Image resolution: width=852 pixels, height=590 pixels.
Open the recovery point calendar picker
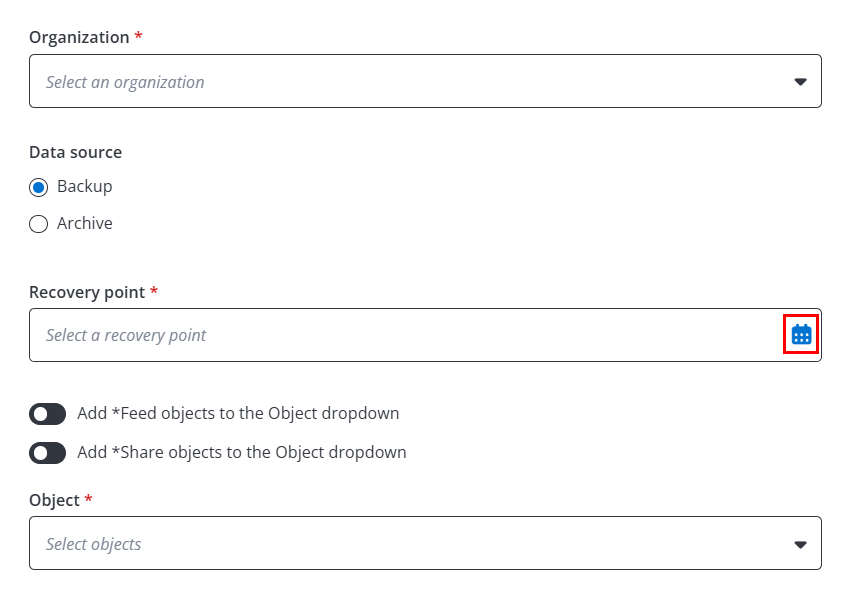click(x=801, y=335)
